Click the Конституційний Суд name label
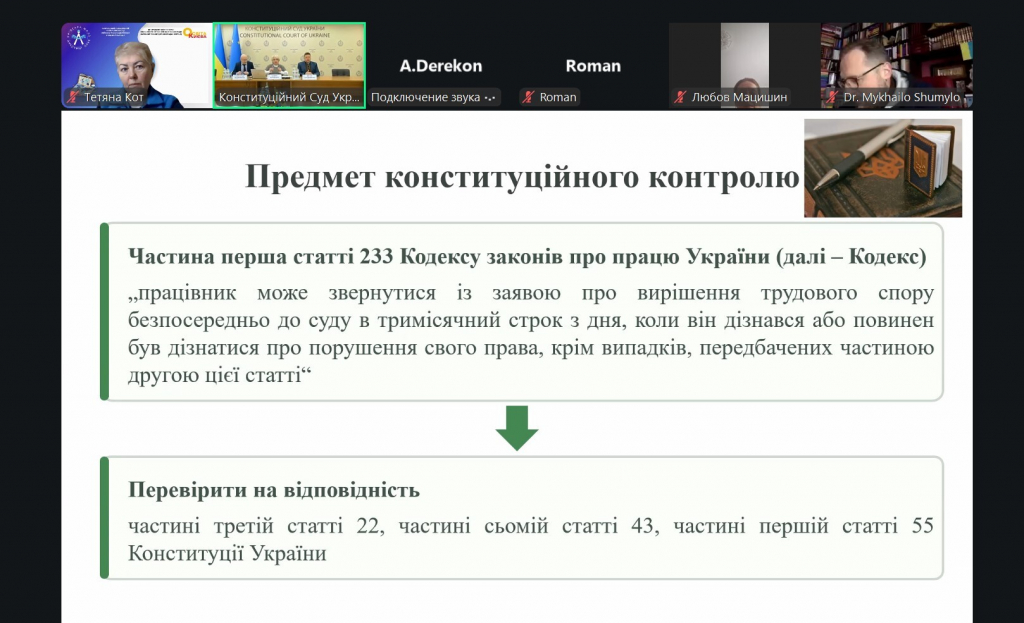The image size is (1024, 623). (289, 97)
